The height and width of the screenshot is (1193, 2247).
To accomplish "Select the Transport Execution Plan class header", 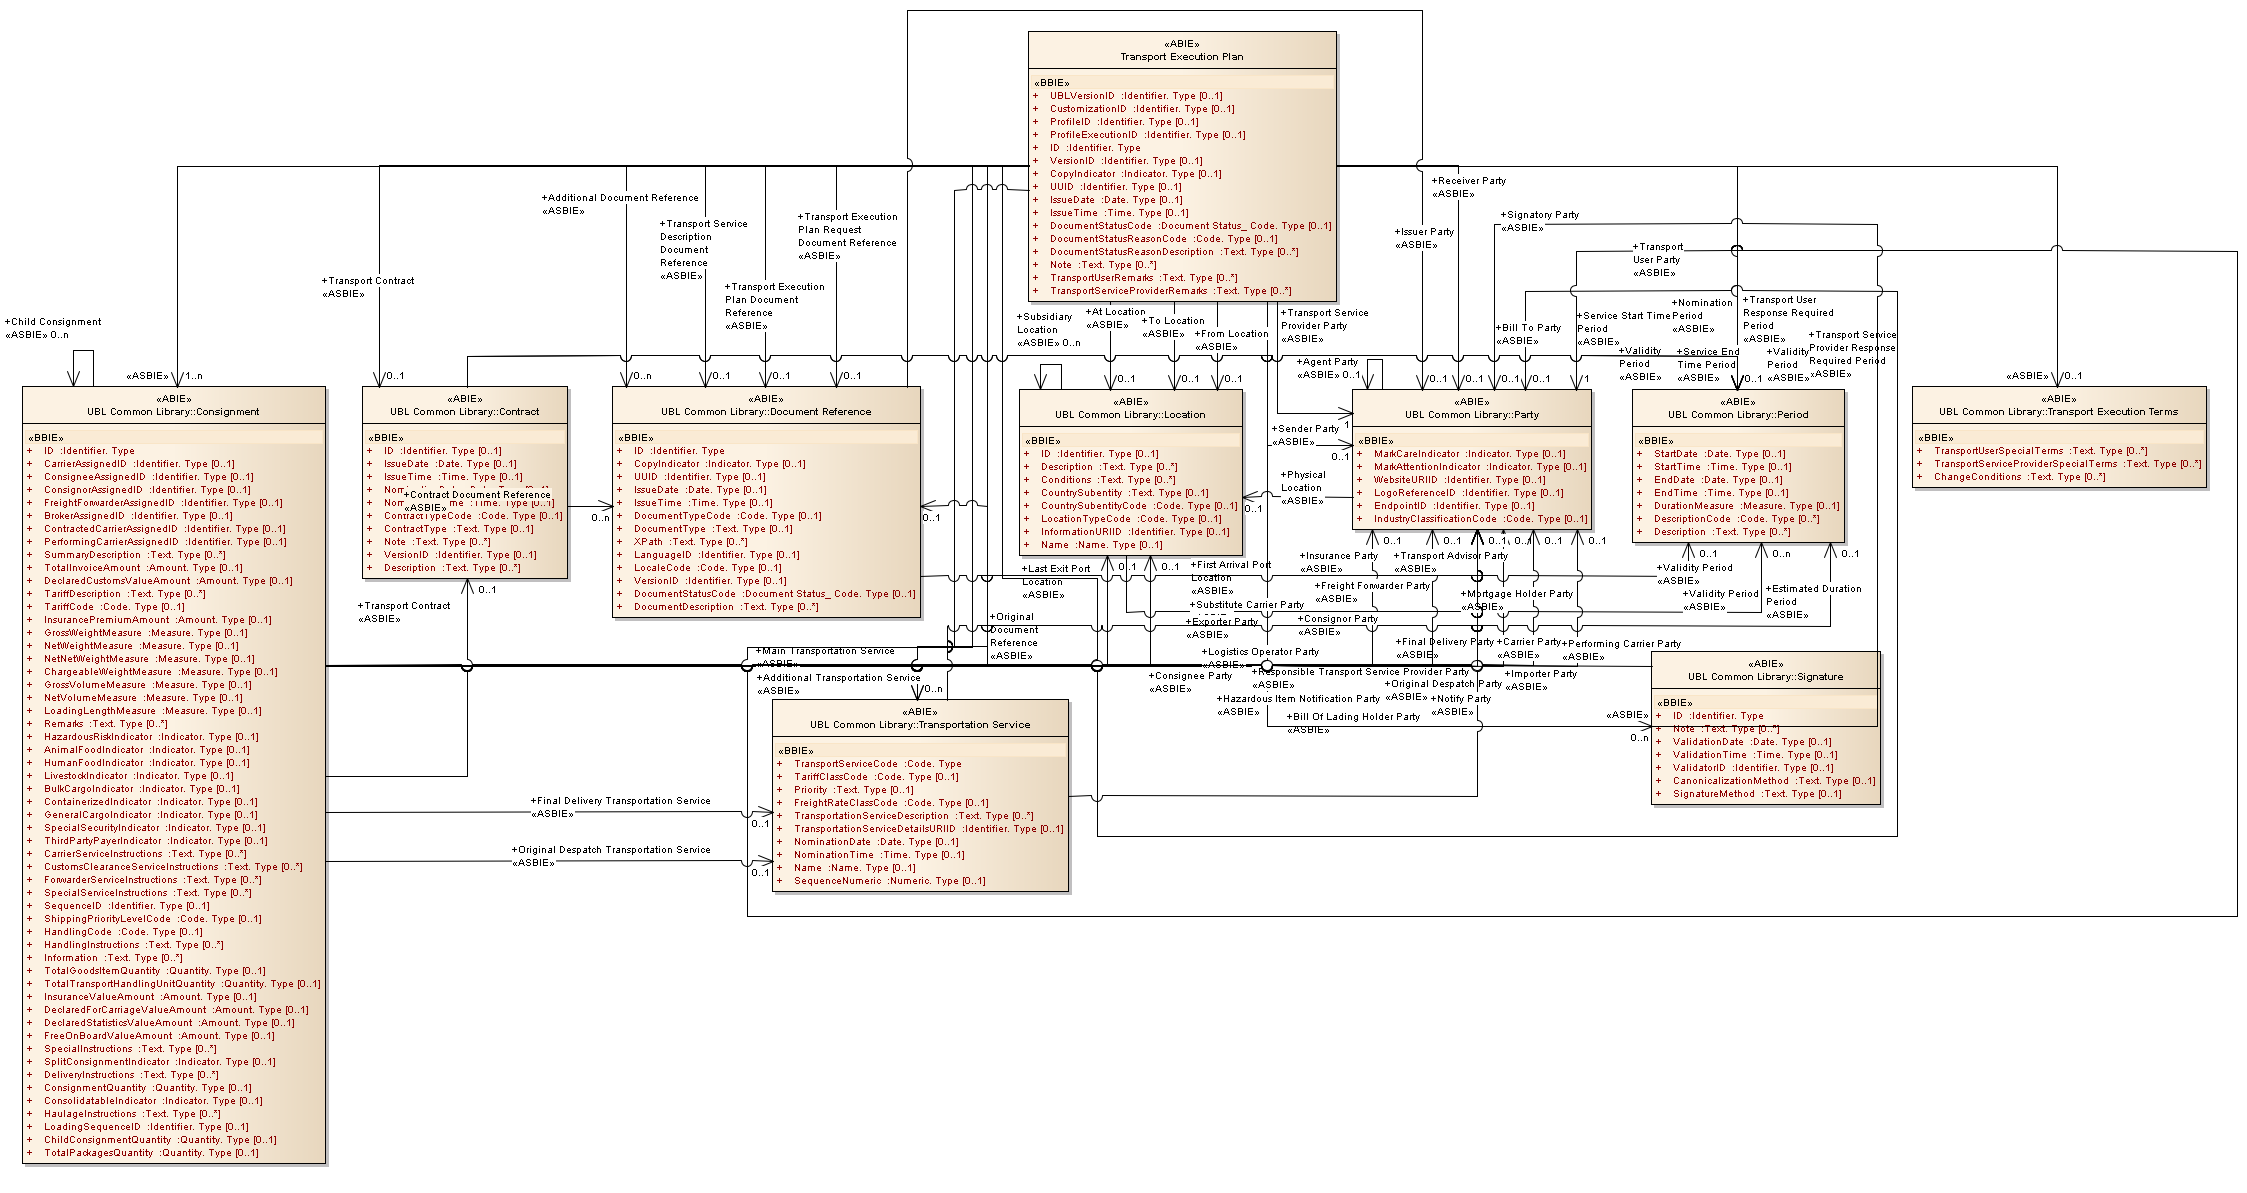I will (1181, 56).
